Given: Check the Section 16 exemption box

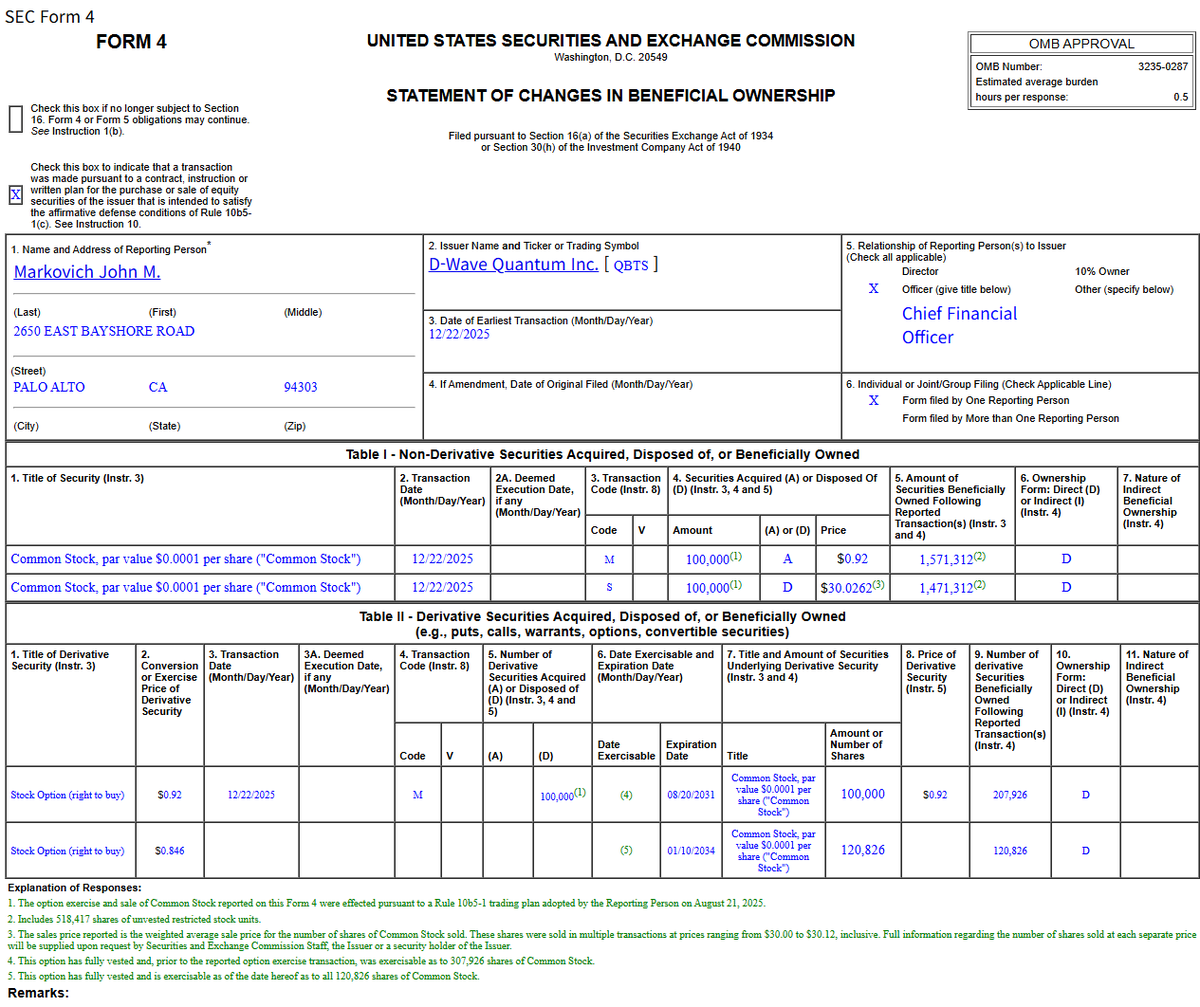Looking at the screenshot, I should [16, 119].
